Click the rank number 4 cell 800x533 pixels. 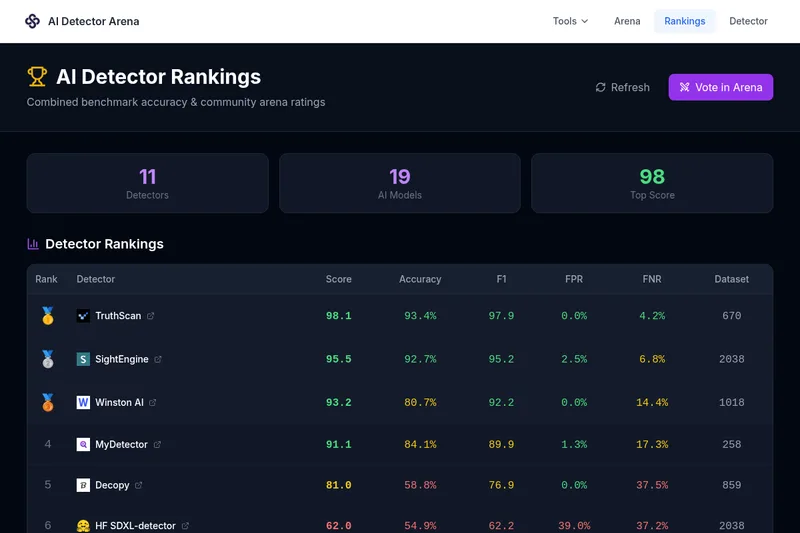(x=47, y=444)
